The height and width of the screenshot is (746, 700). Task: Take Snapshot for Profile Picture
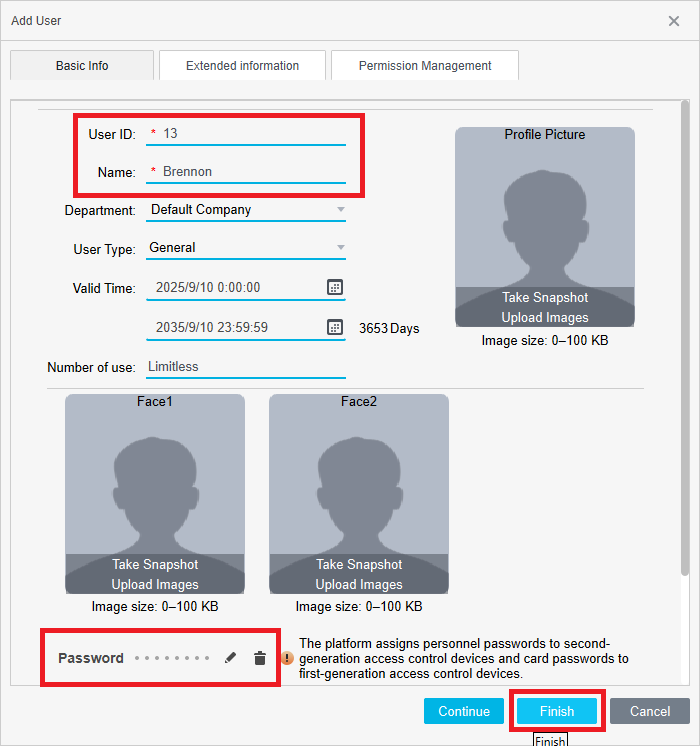pyautogui.click(x=545, y=298)
